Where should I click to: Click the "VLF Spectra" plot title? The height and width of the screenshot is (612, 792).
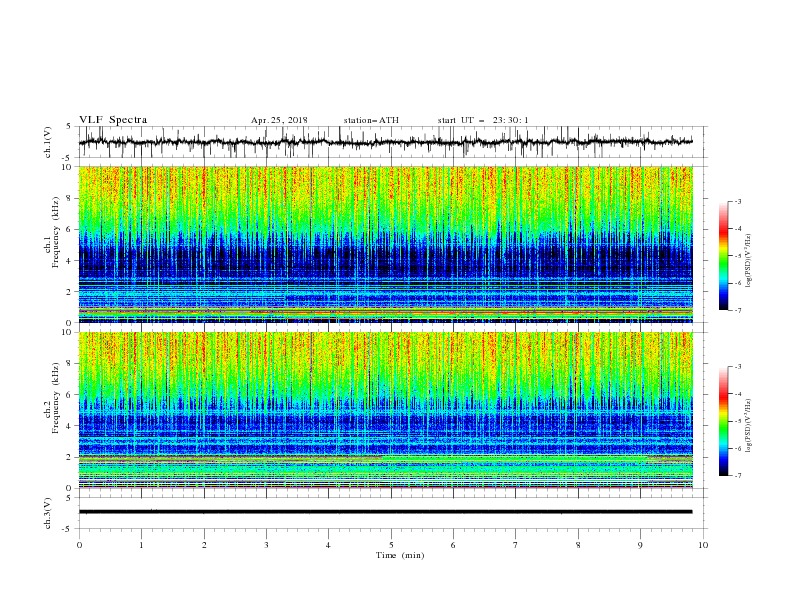(113, 120)
